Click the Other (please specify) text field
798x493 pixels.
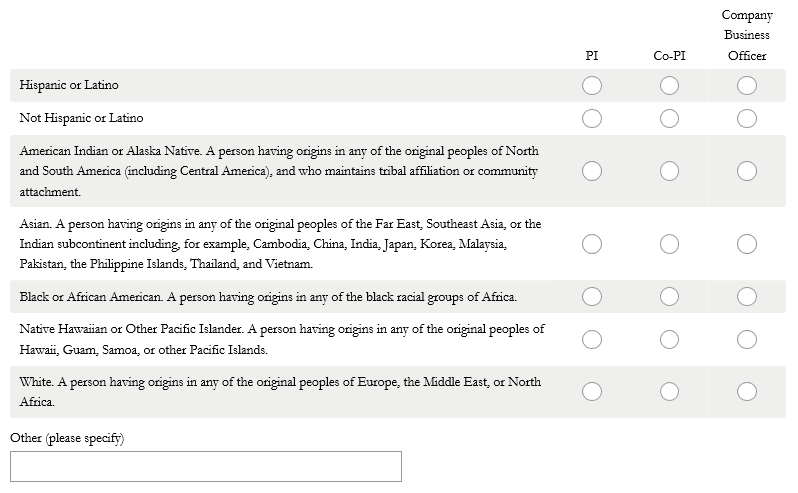pyautogui.click(x=206, y=466)
